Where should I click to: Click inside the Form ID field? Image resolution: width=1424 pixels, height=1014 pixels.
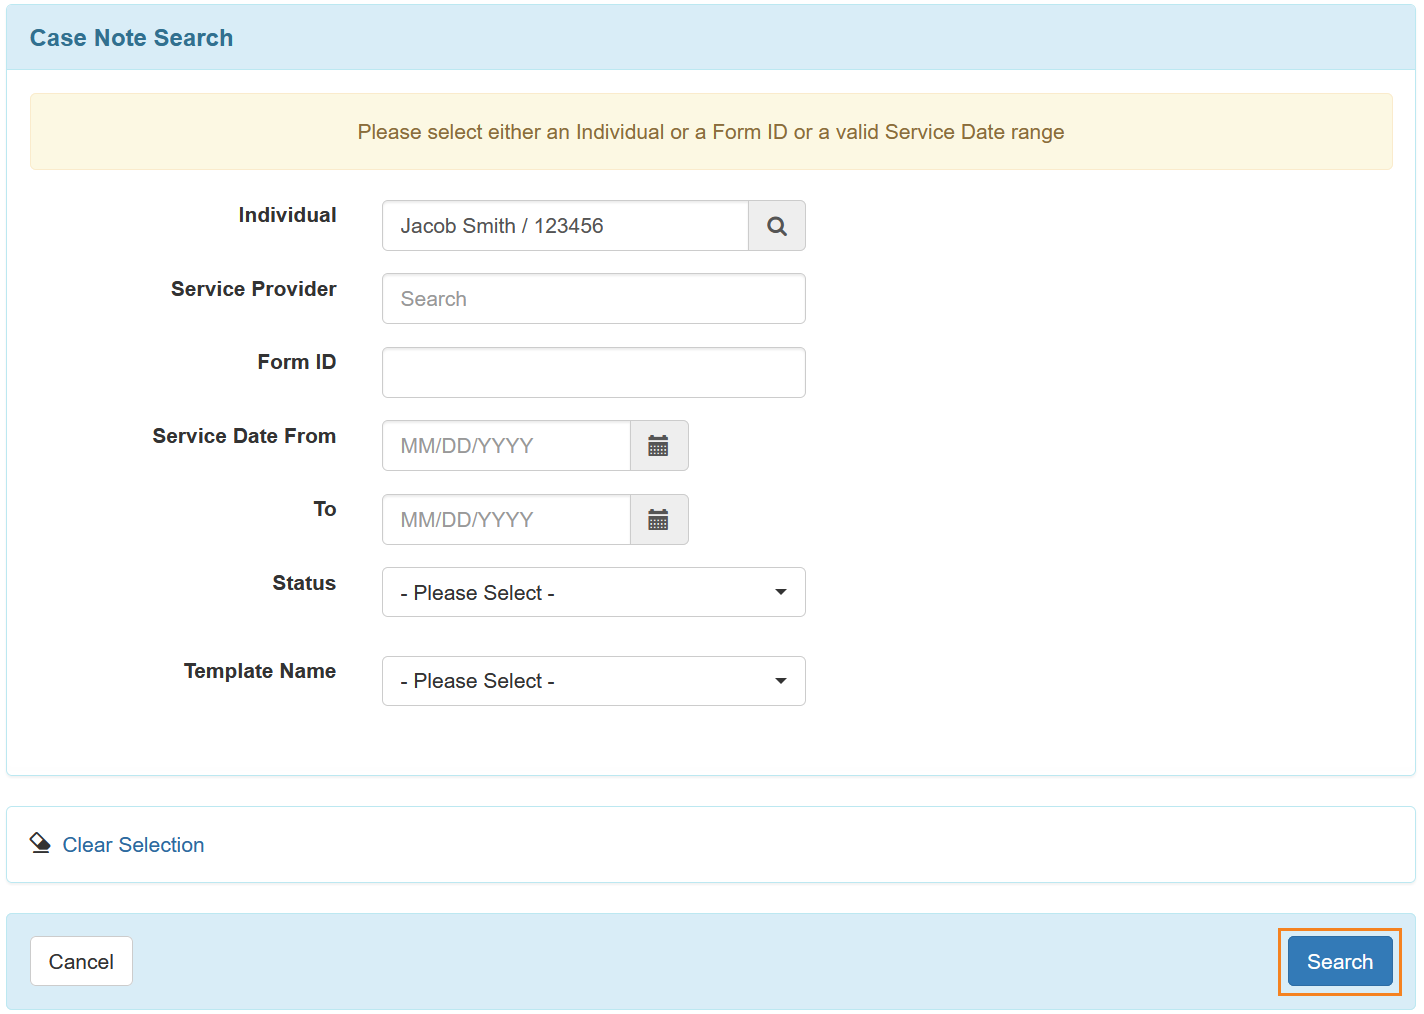tap(593, 372)
